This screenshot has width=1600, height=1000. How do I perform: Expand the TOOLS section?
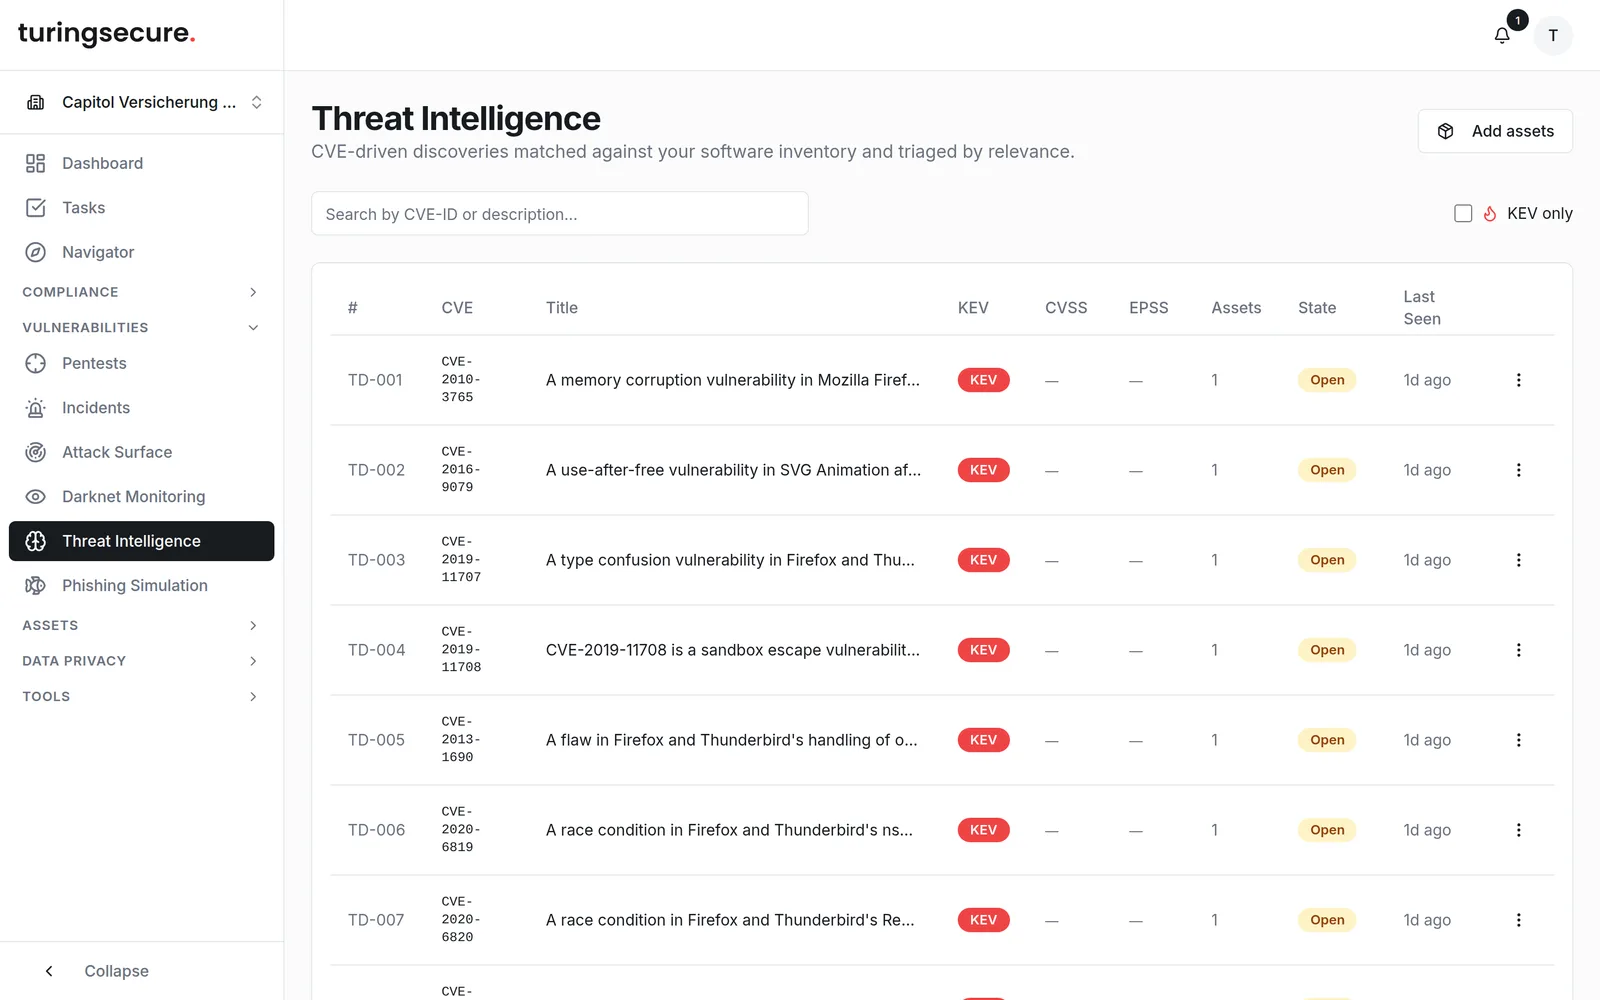point(142,696)
